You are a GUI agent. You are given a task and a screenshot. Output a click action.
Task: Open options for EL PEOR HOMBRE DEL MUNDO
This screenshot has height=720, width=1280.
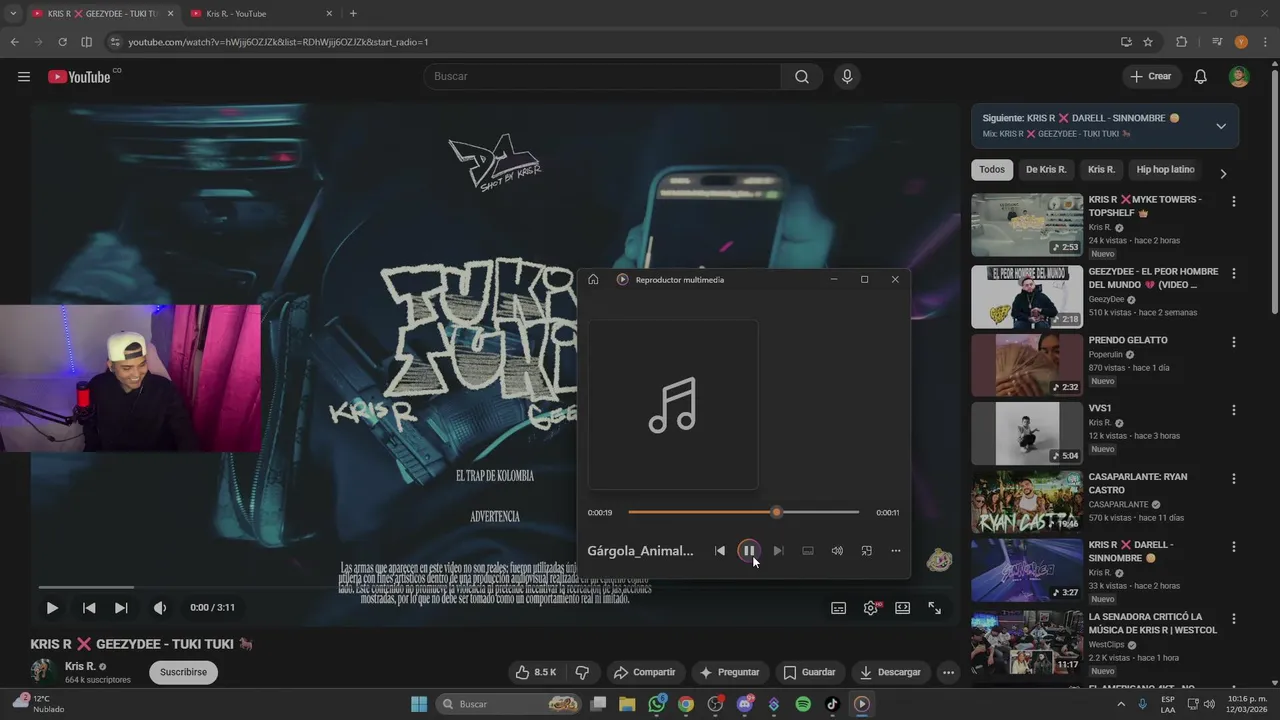click(1233, 273)
